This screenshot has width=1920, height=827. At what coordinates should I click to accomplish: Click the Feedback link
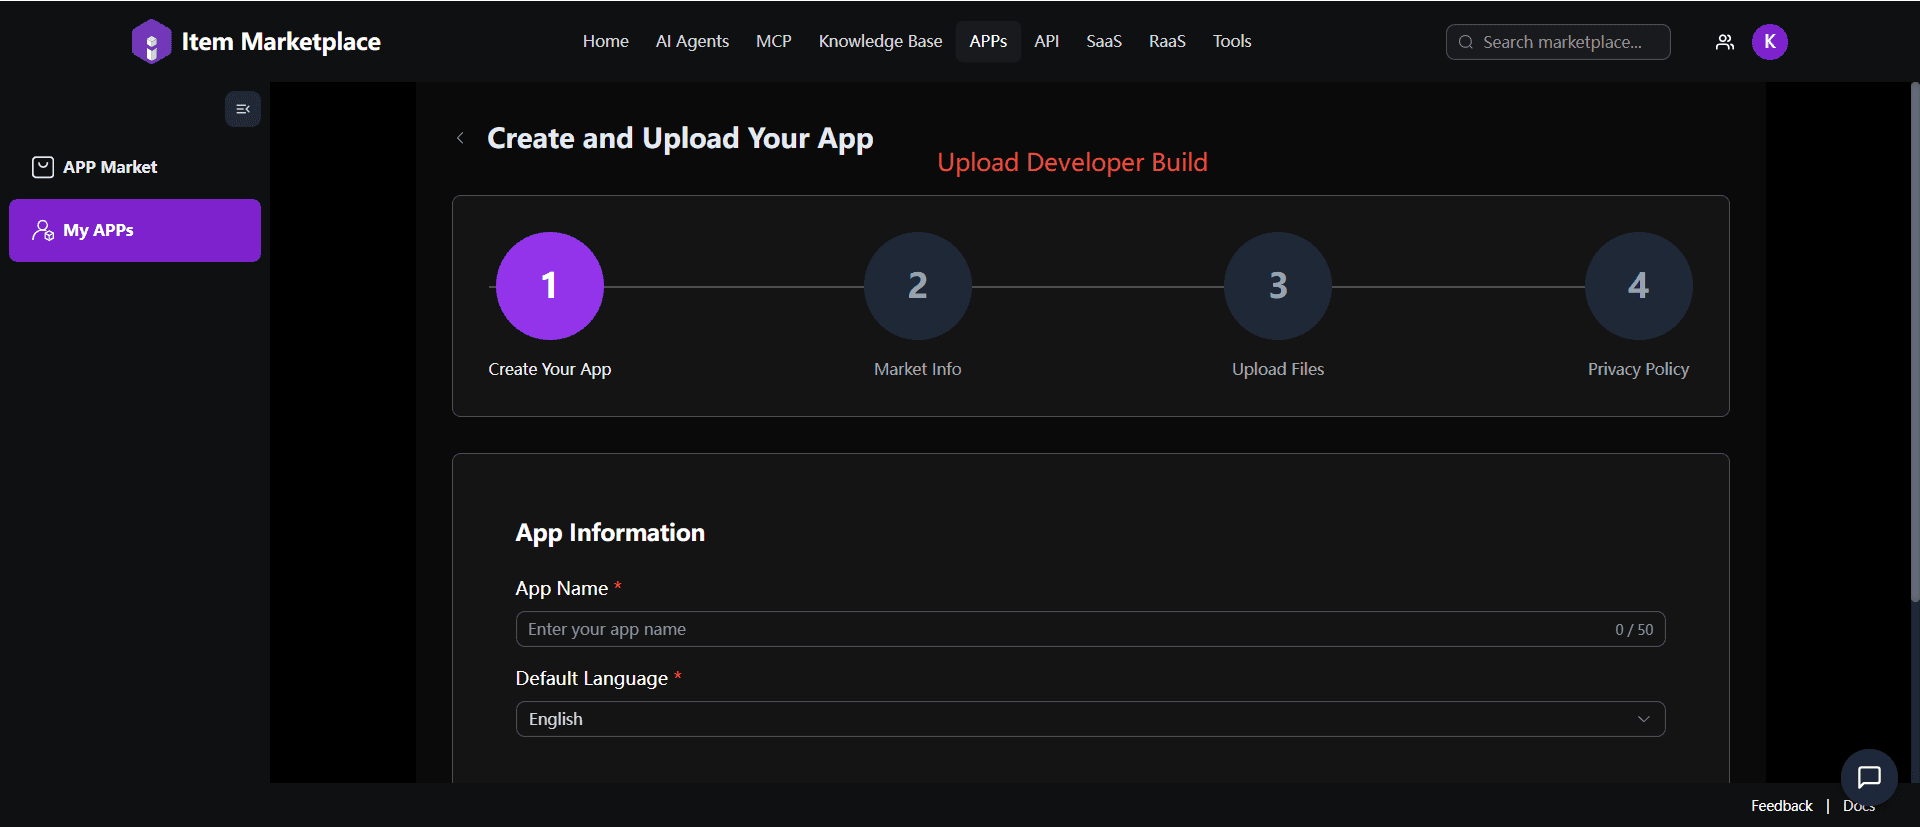1781,806
